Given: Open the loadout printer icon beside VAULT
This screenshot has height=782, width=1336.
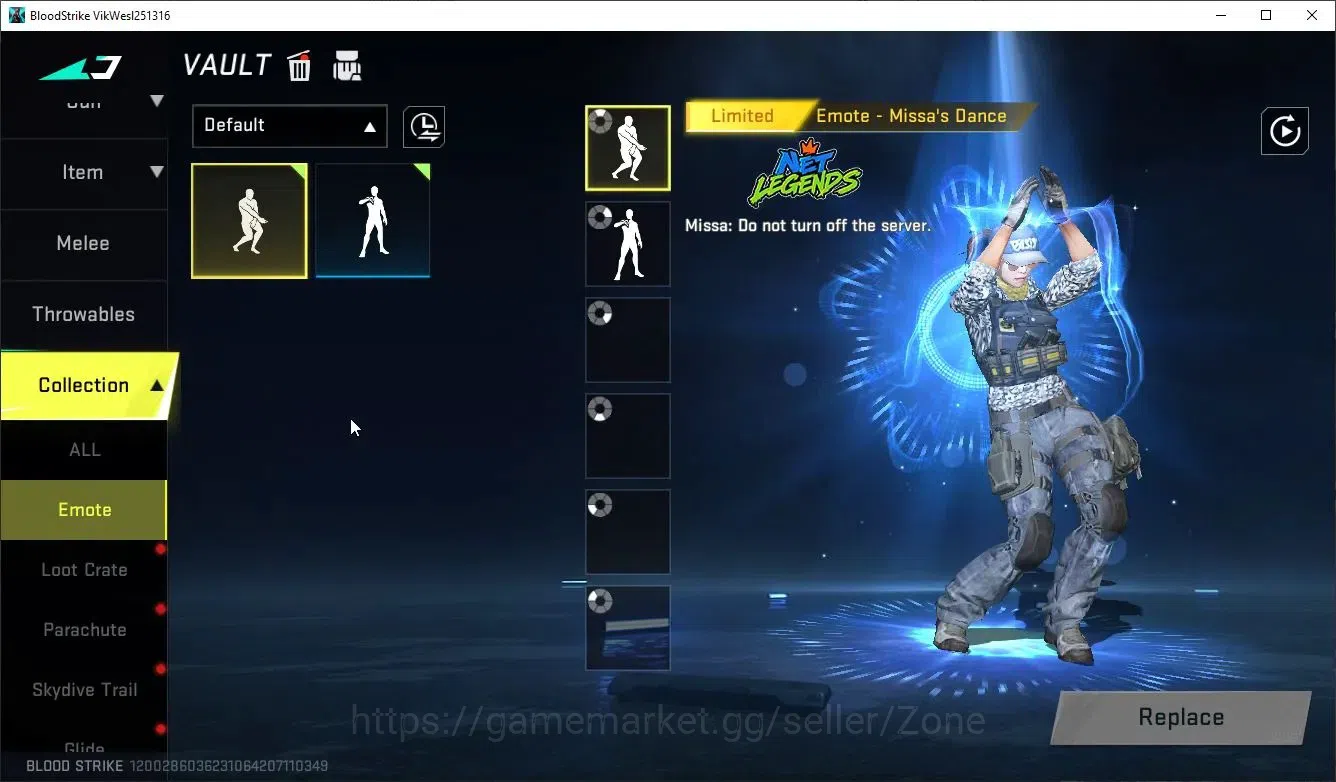Looking at the screenshot, I should click(x=347, y=66).
